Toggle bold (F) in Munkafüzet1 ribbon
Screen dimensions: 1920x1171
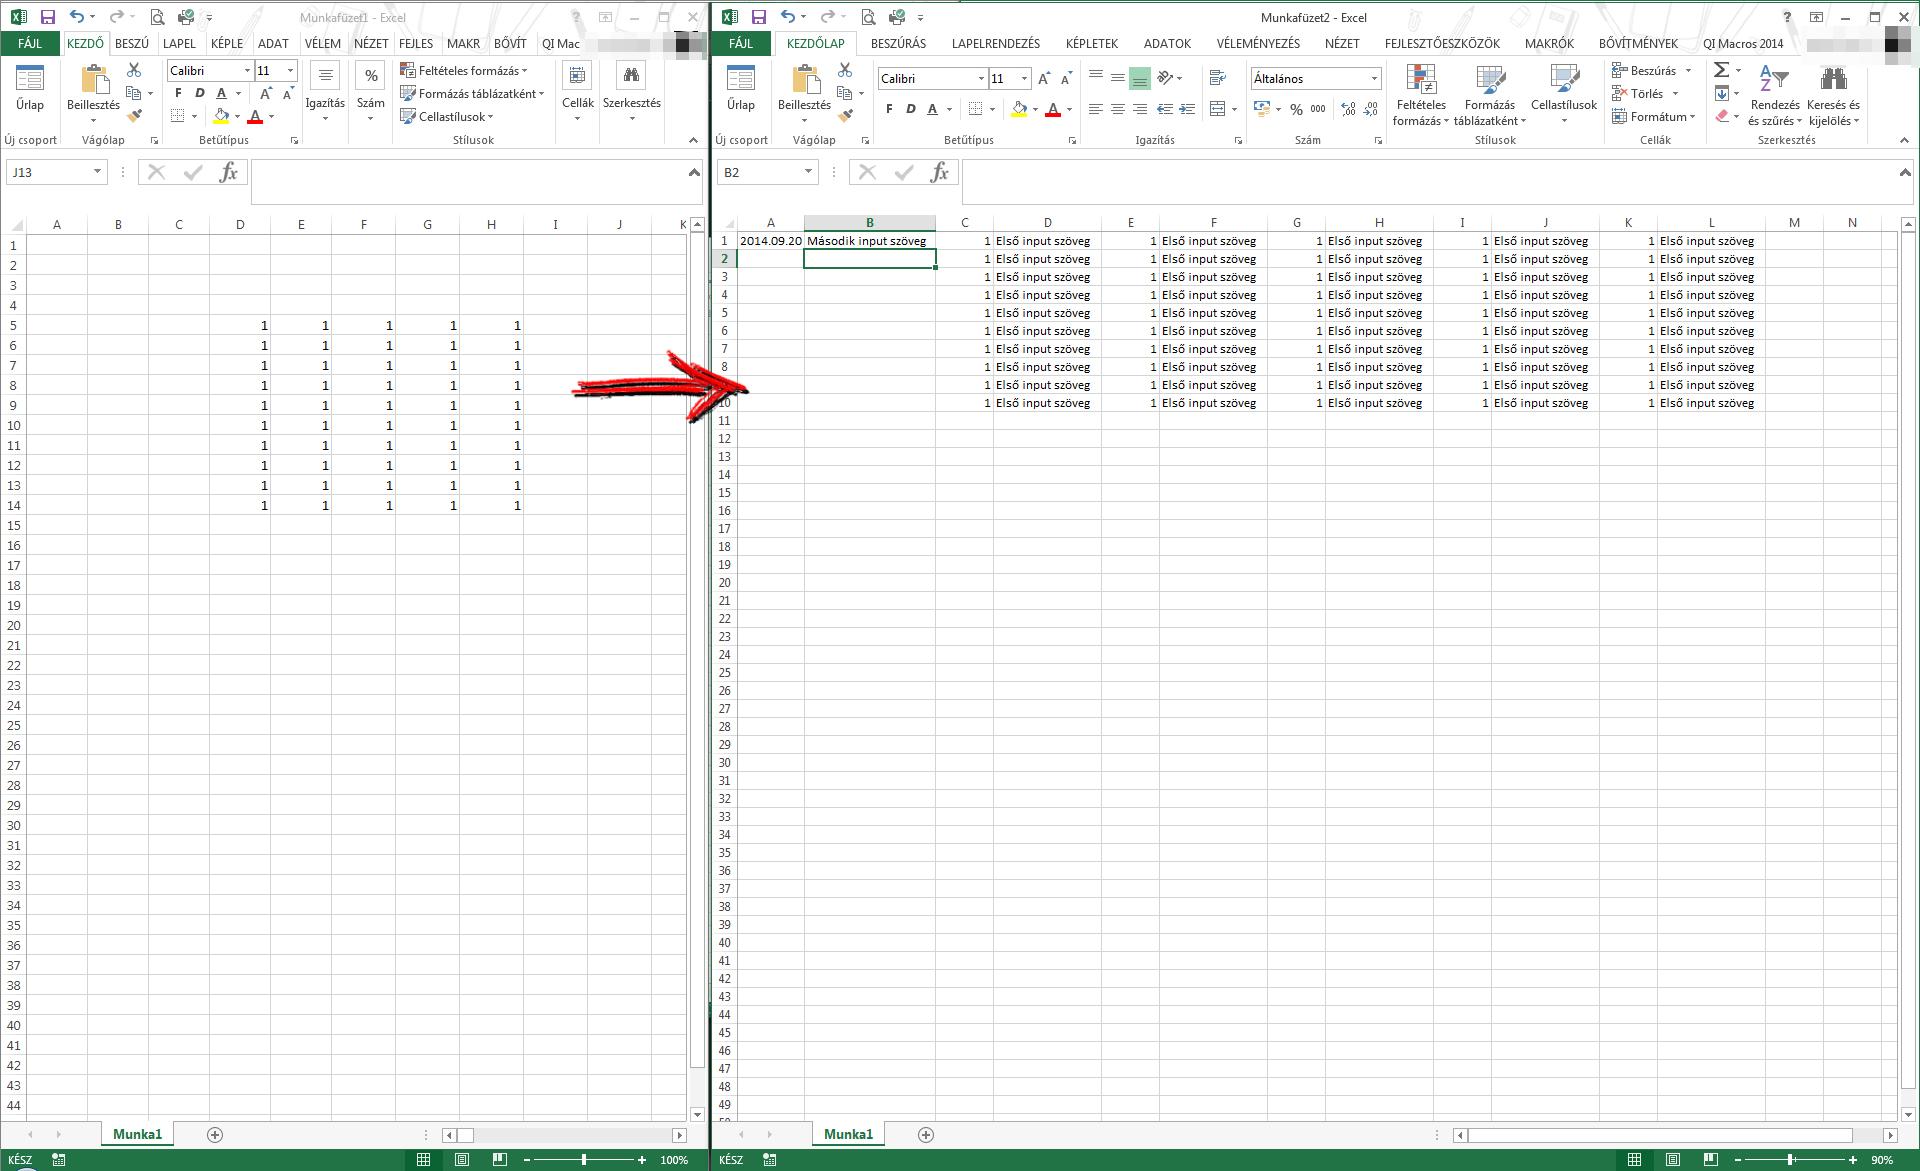point(178,93)
